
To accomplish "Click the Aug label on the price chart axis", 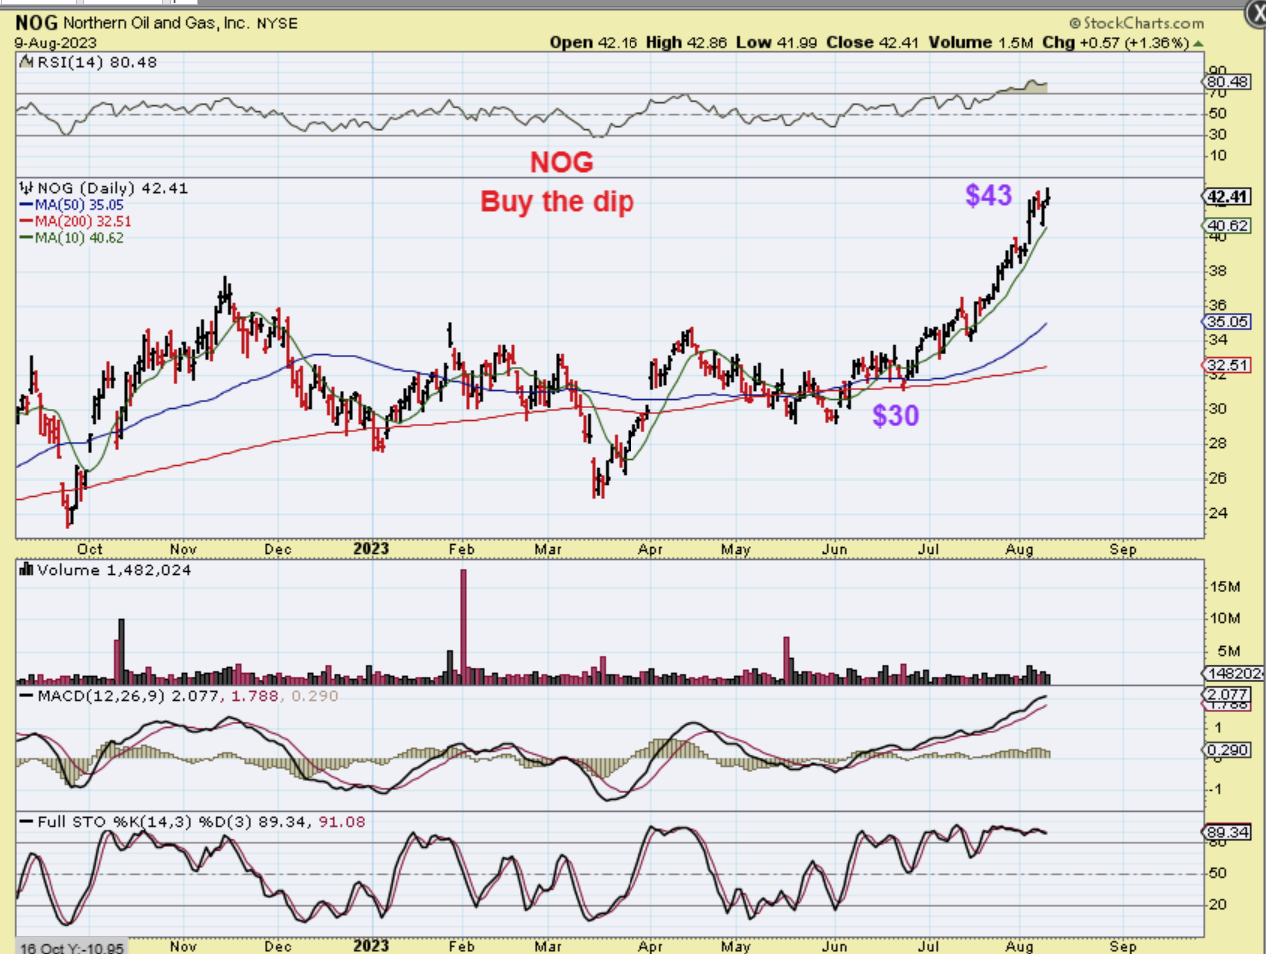I will [1019, 549].
